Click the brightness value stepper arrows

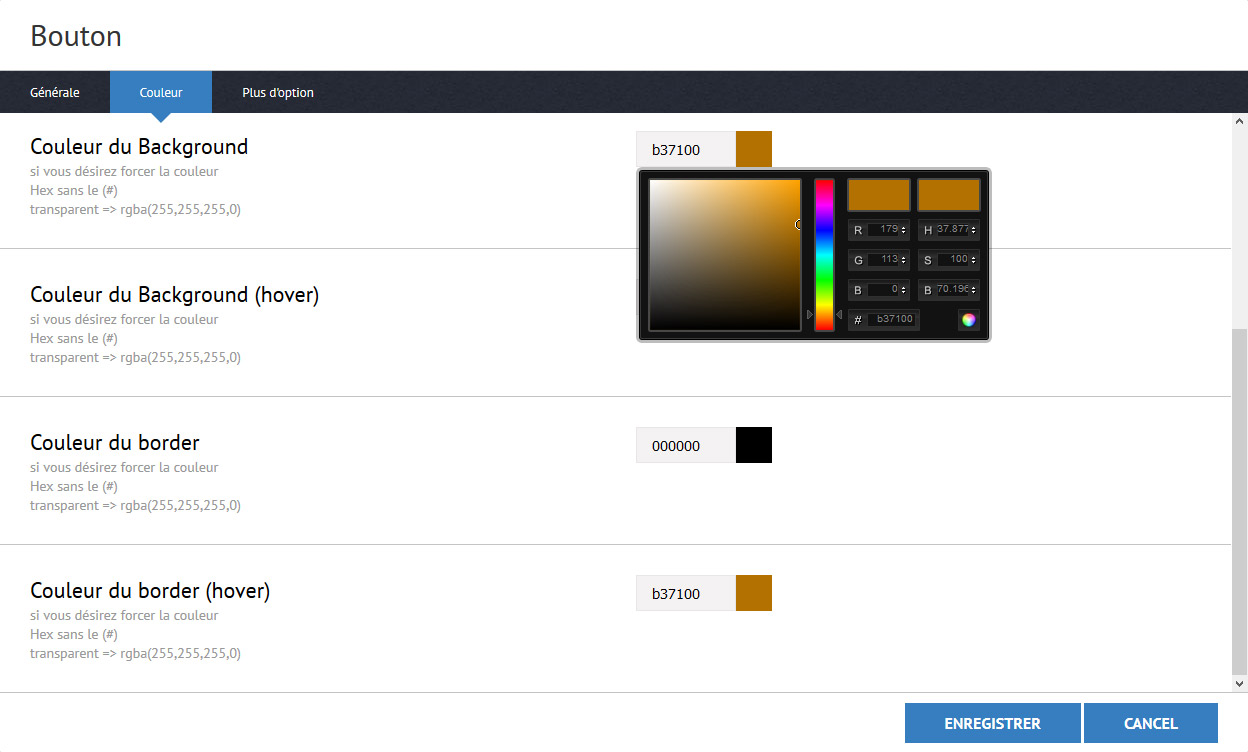pos(974,290)
